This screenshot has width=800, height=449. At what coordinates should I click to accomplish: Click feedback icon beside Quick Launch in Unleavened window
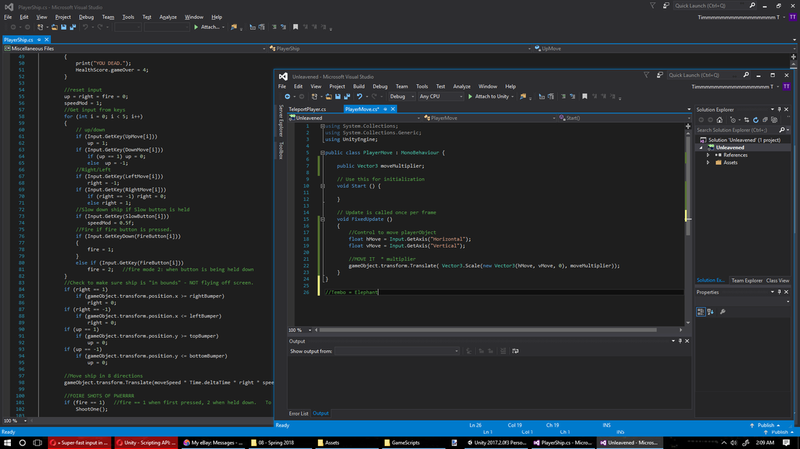(x=660, y=75)
